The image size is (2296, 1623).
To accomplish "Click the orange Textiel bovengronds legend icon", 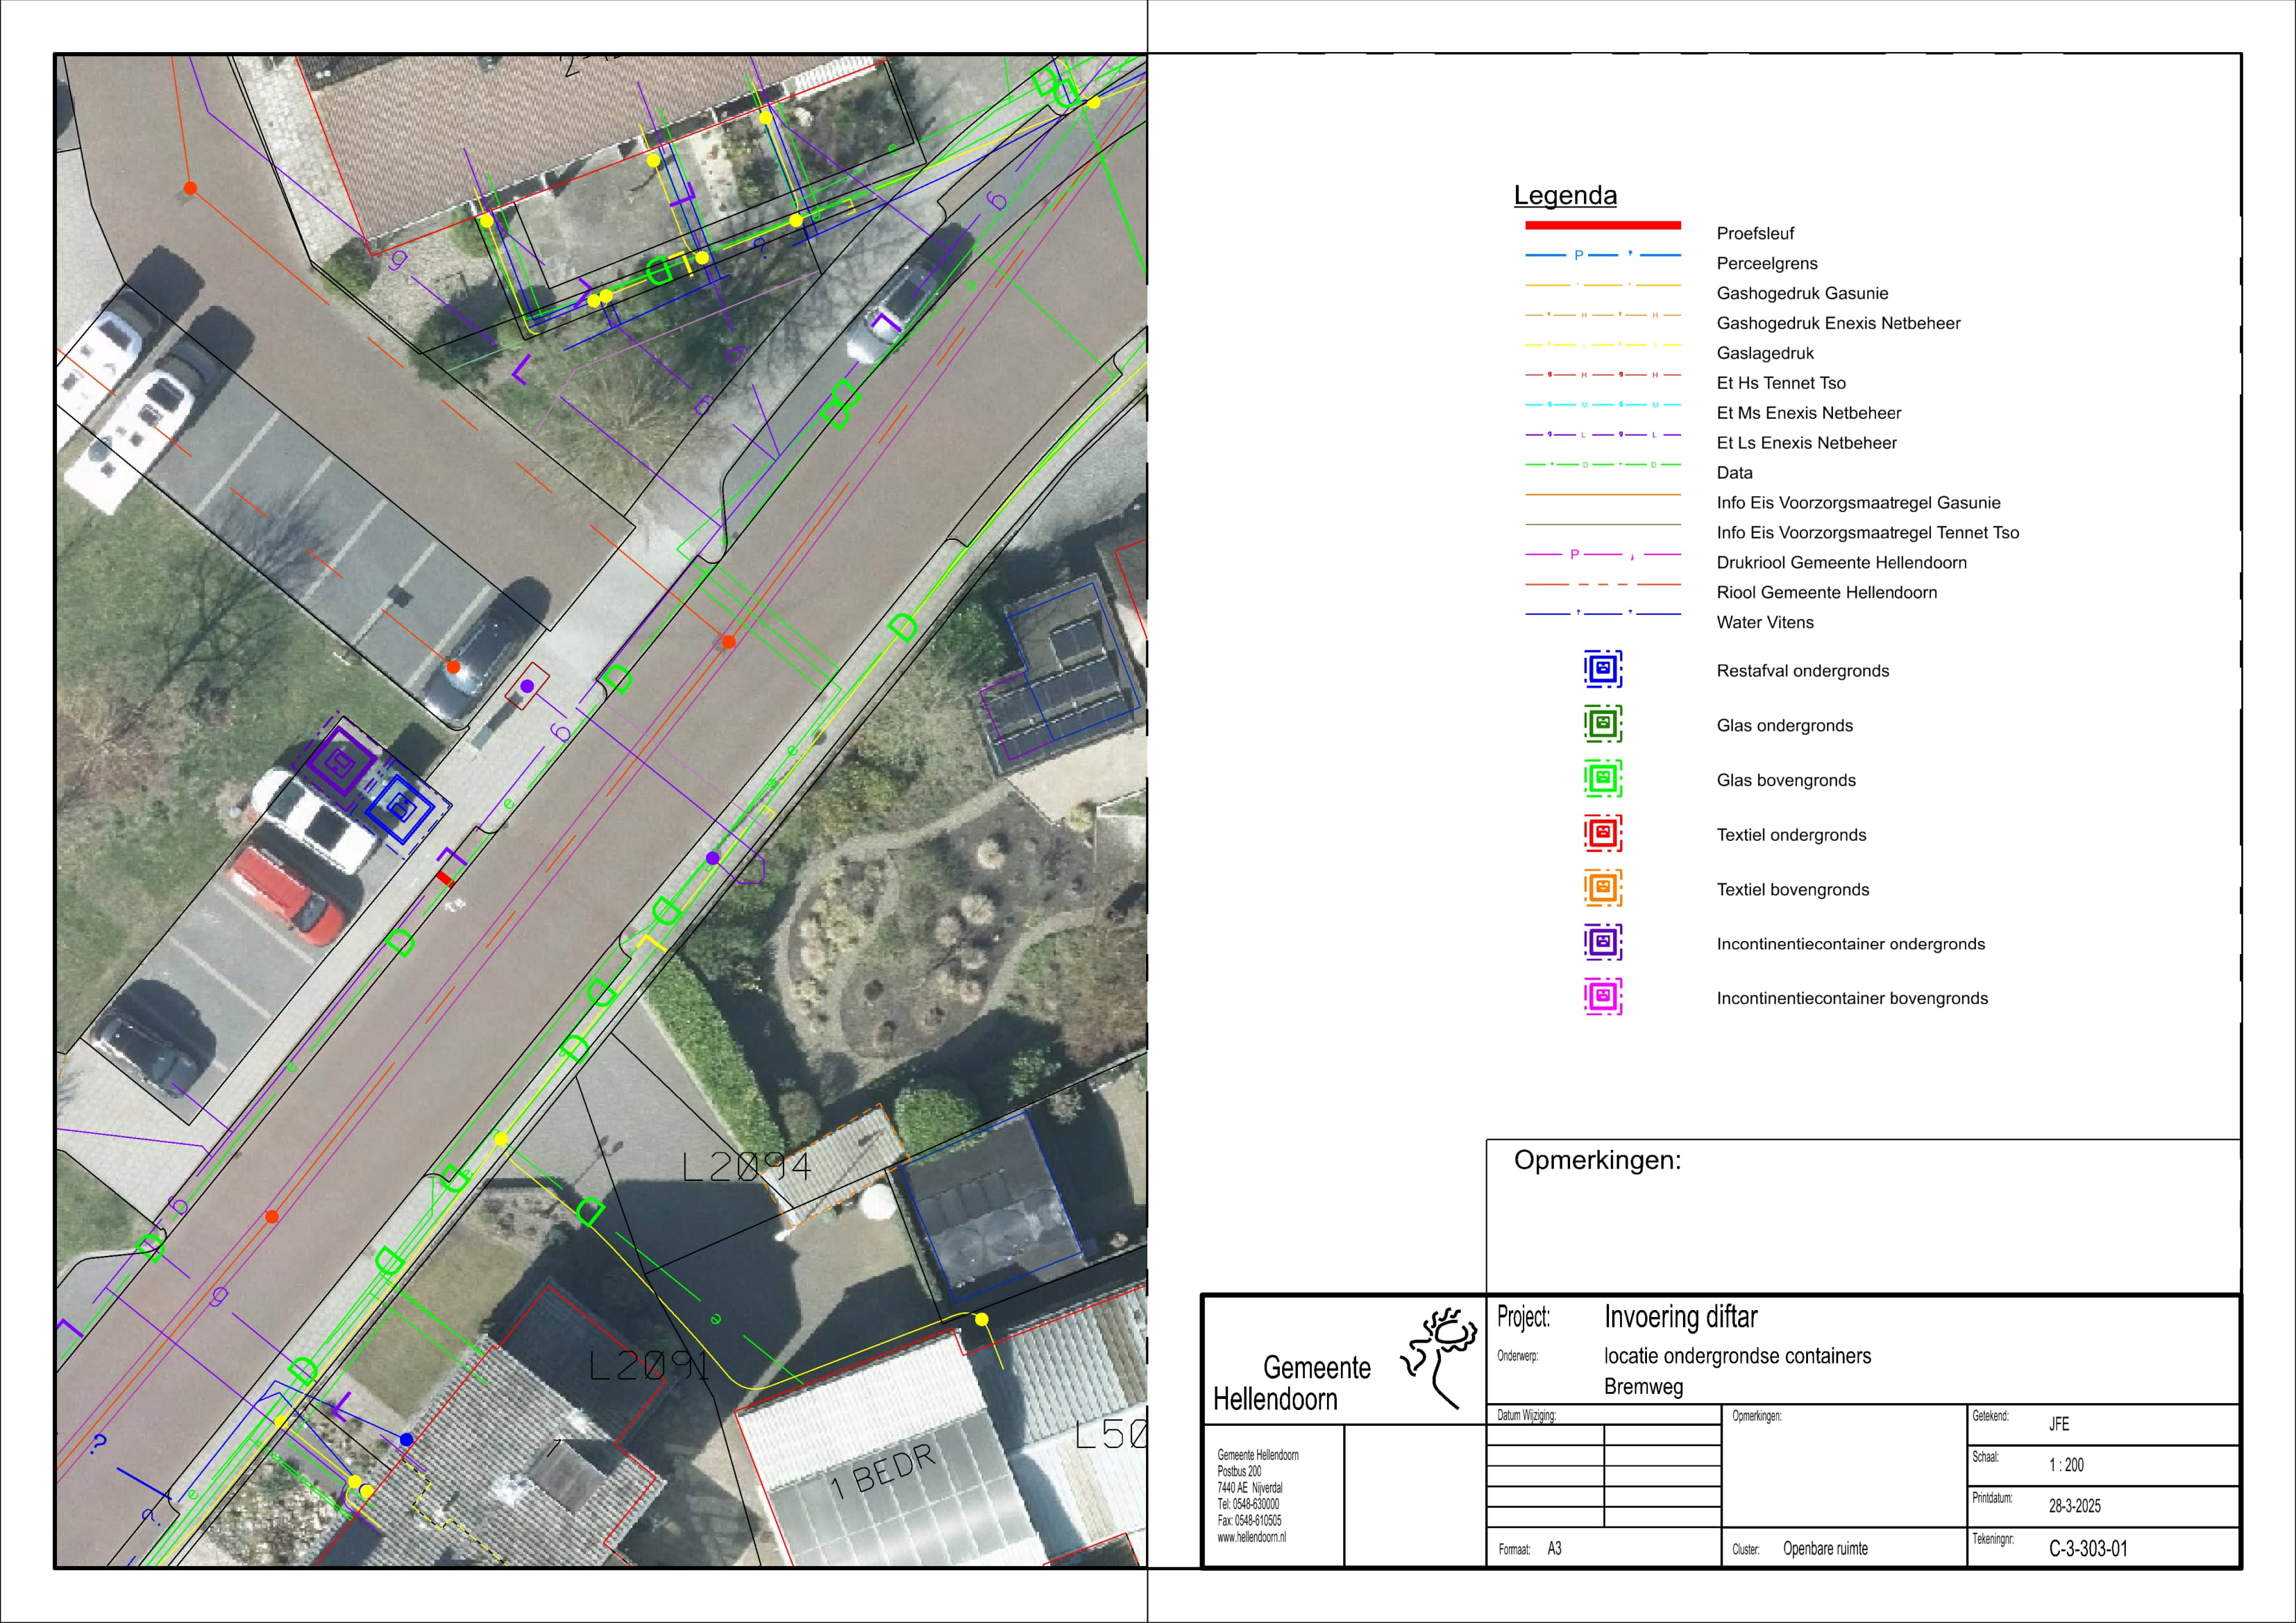I will pos(1602,888).
